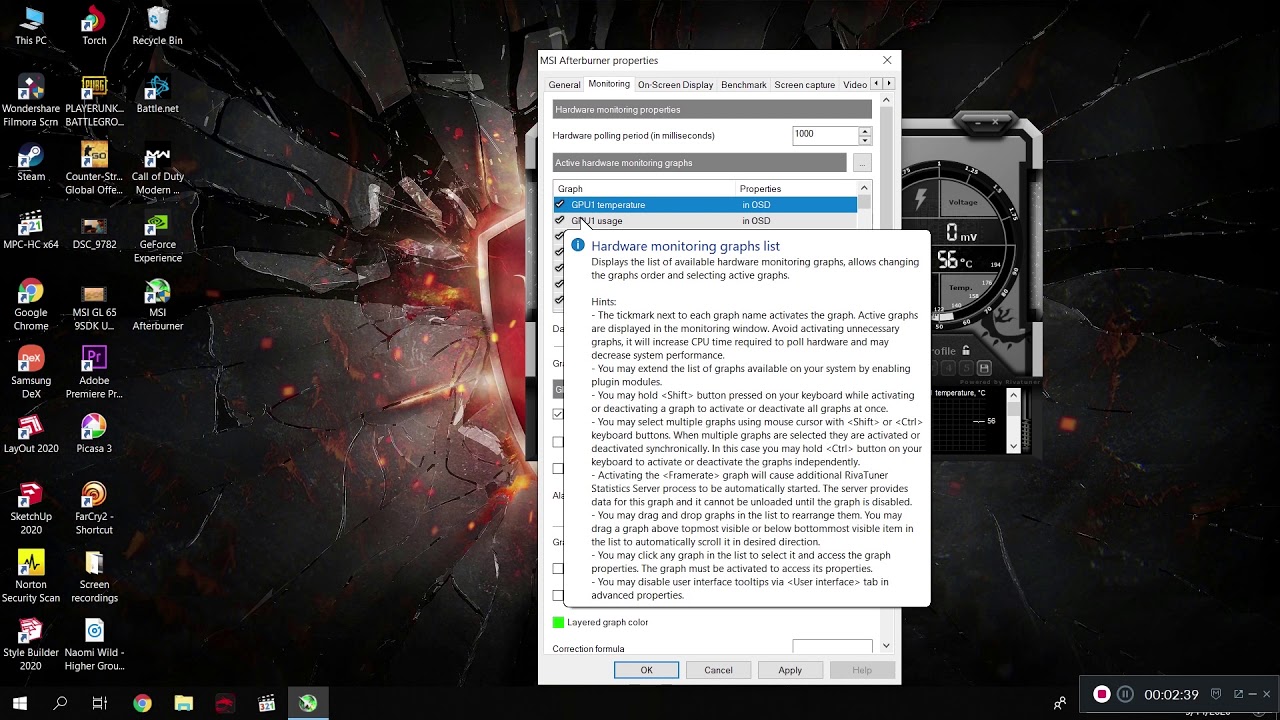The image size is (1280, 720).
Task: Click the Graph column header
Action: pyautogui.click(x=644, y=188)
